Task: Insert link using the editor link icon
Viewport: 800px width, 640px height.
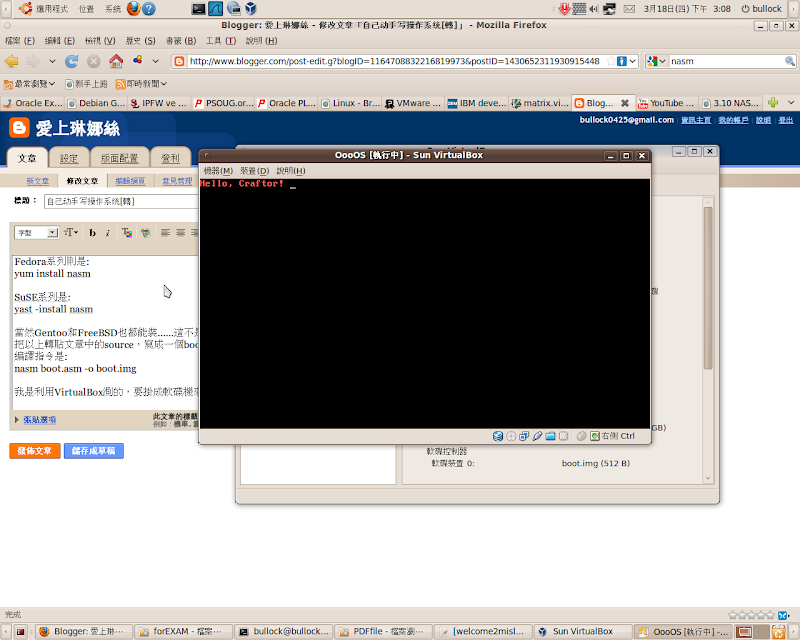Action: [146, 233]
